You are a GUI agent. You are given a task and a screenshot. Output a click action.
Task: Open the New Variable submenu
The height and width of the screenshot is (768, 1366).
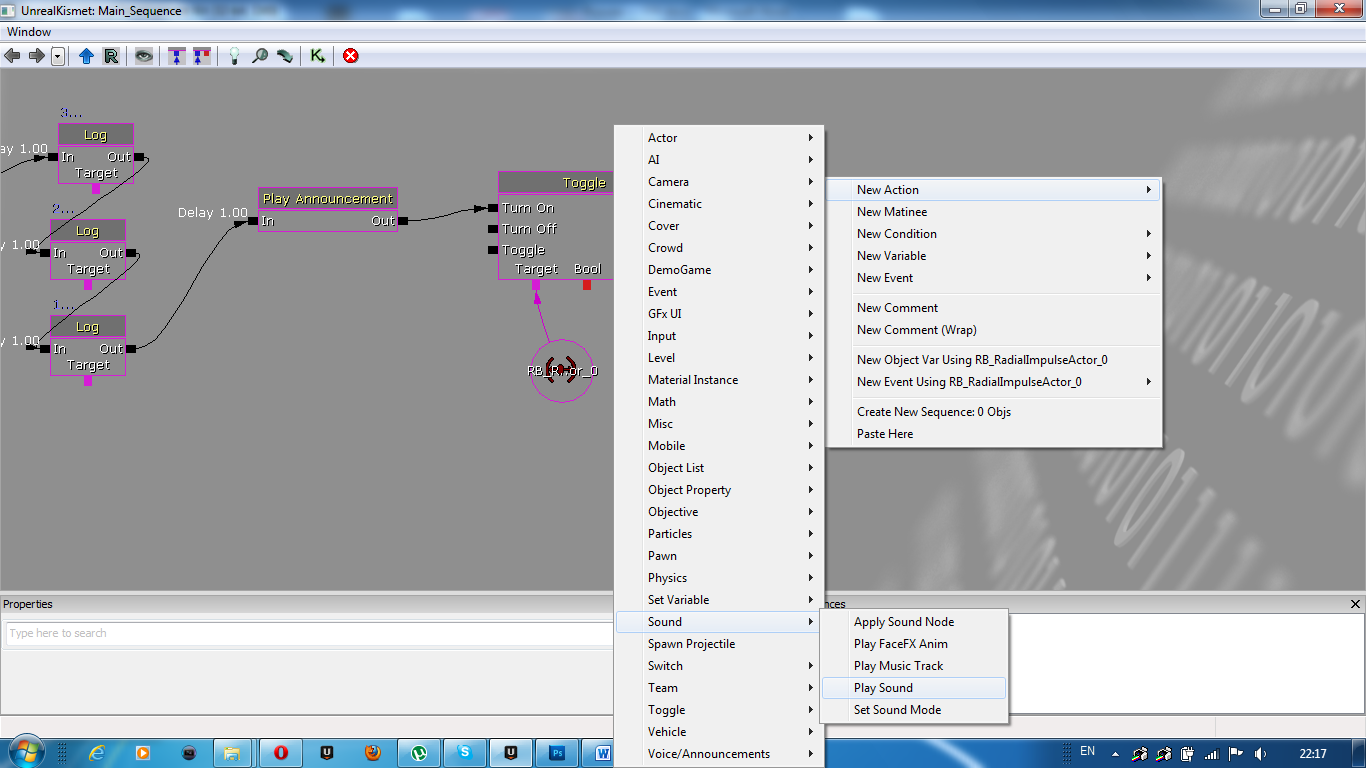click(x=993, y=256)
